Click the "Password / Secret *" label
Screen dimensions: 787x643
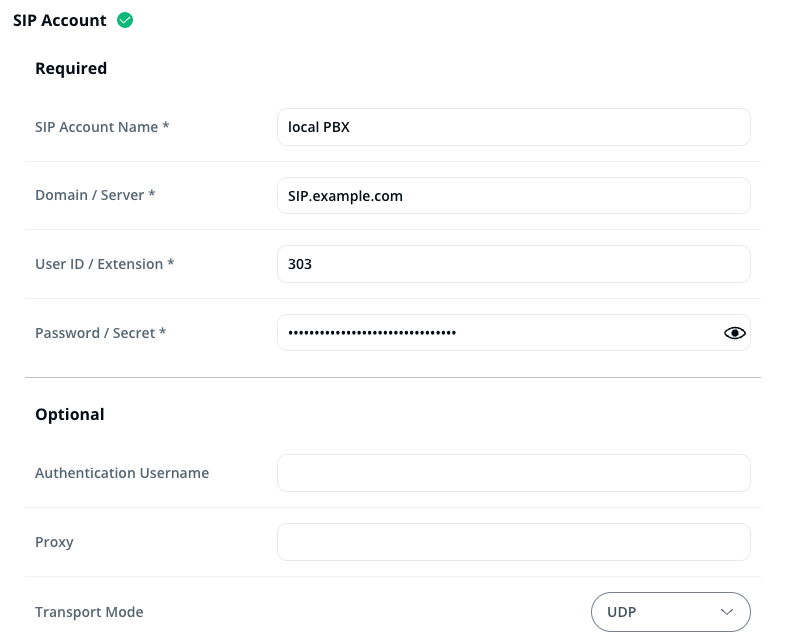[100, 333]
